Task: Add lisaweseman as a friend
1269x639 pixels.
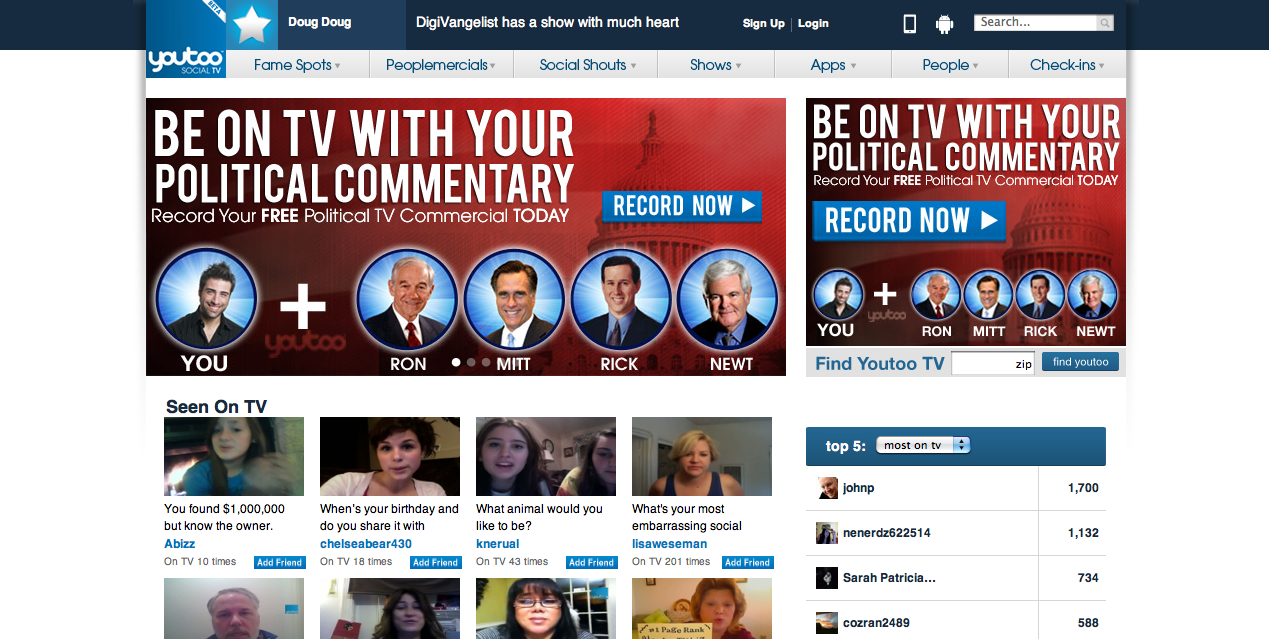Action: [747, 562]
